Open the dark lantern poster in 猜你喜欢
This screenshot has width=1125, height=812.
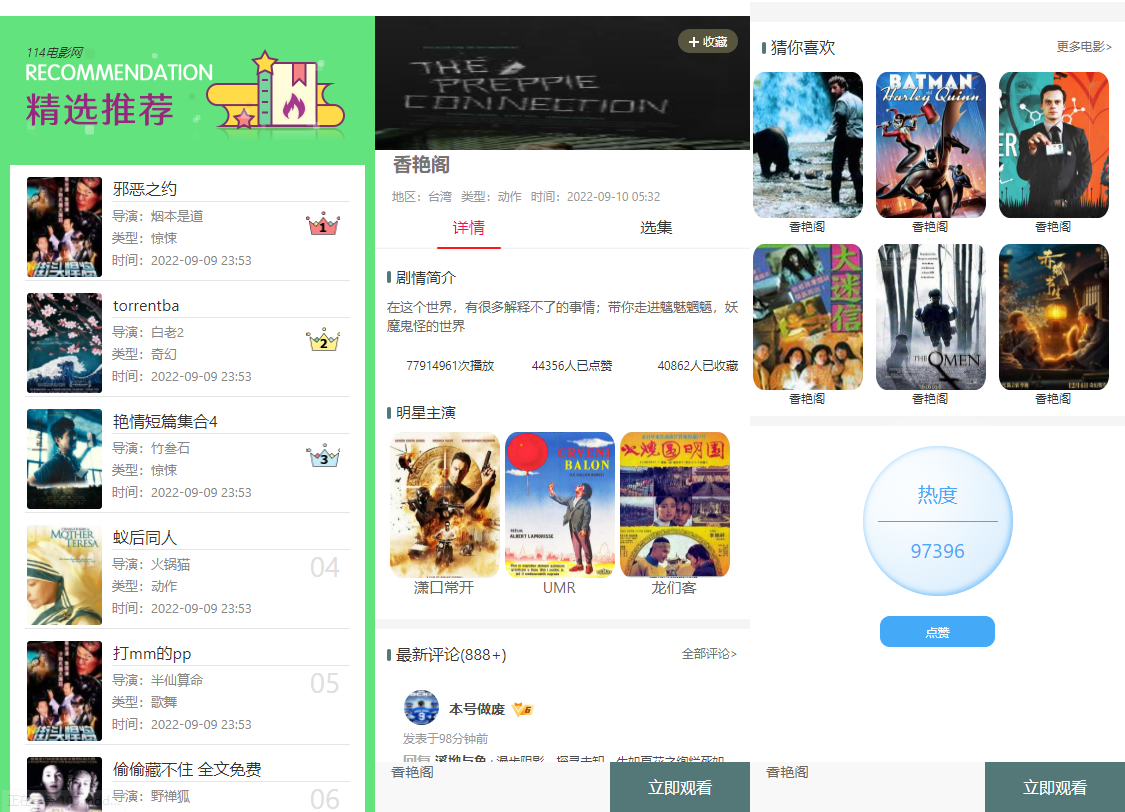coord(1054,317)
